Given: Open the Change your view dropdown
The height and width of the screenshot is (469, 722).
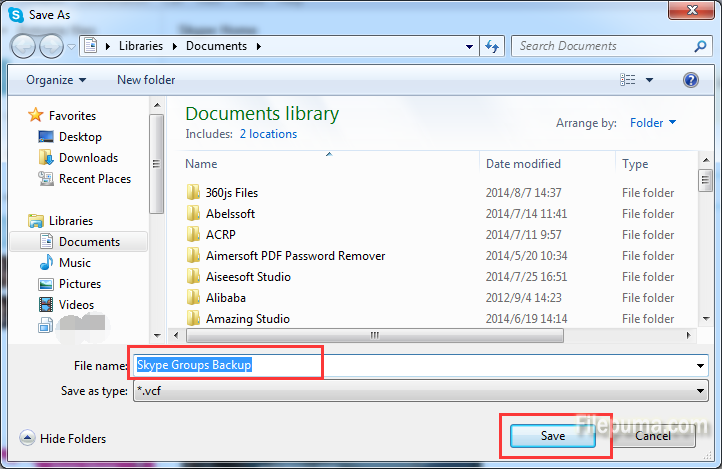Looking at the screenshot, I should pos(649,80).
